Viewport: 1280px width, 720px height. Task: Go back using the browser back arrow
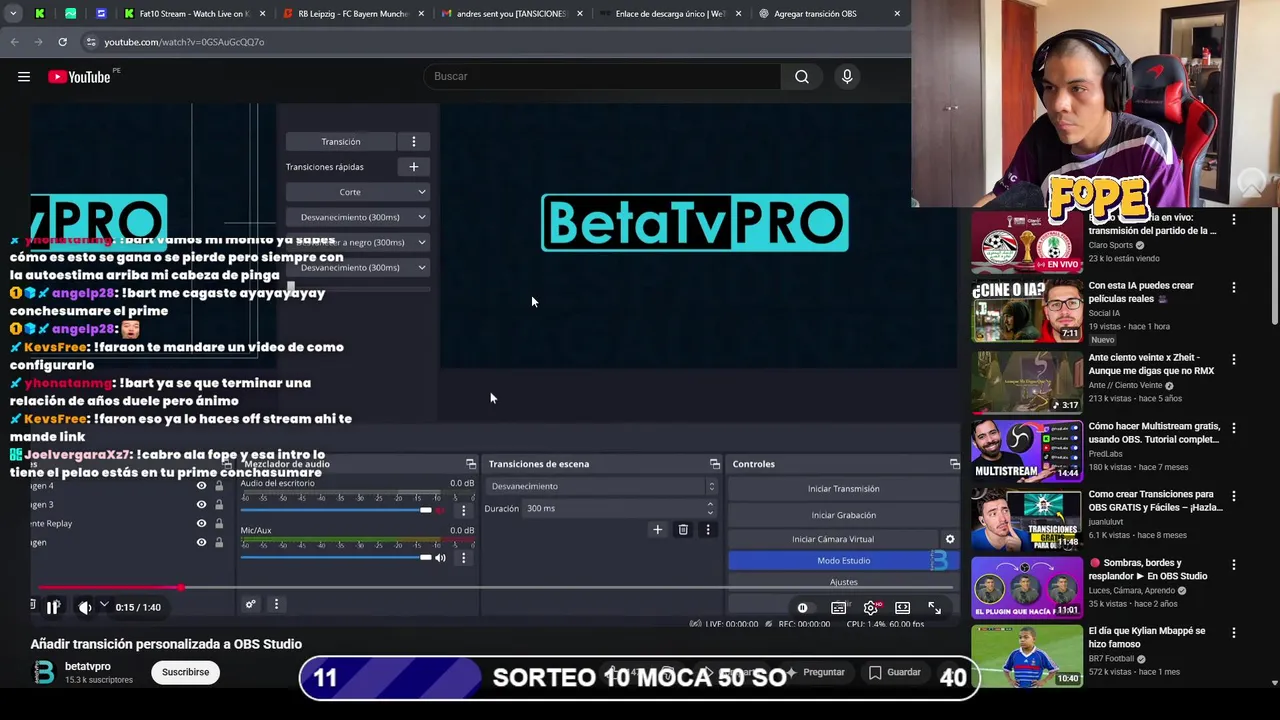coord(14,42)
